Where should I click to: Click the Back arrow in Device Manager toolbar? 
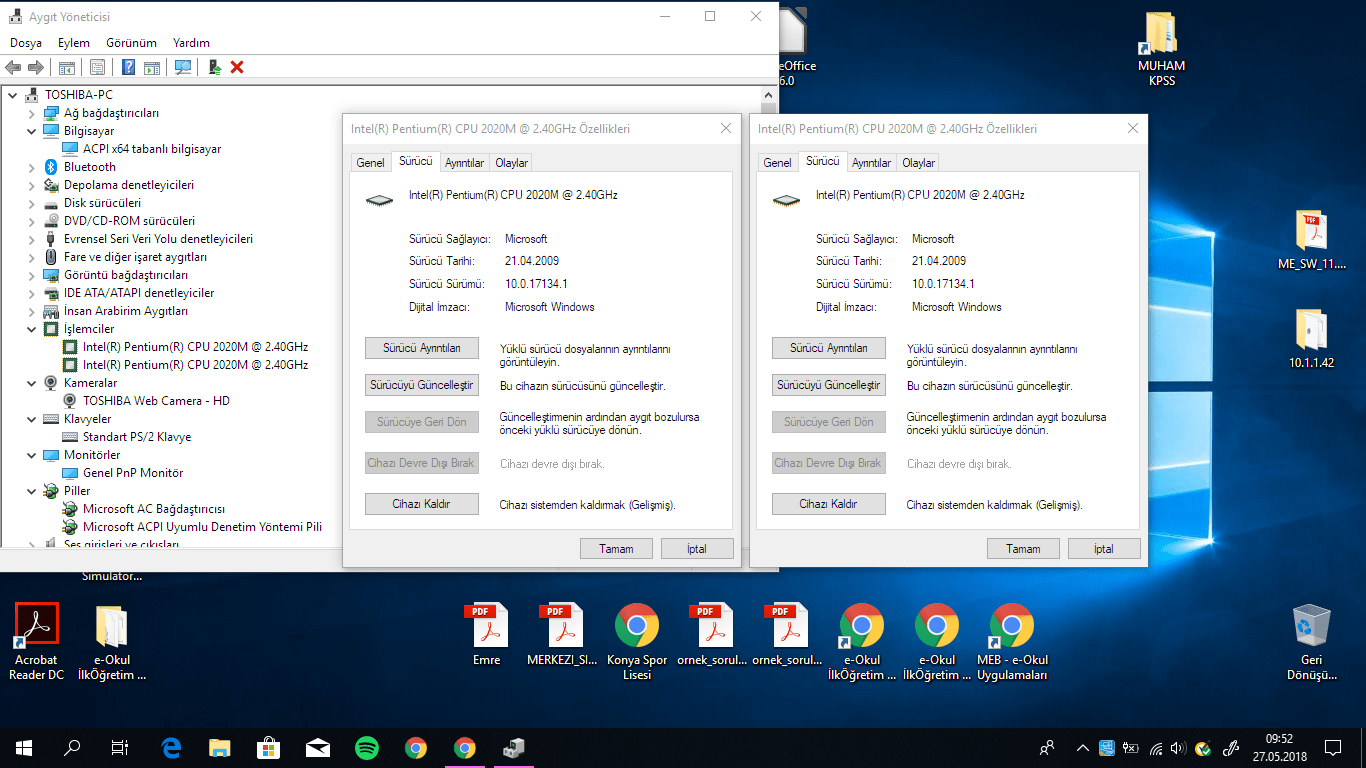click(13, 67)
